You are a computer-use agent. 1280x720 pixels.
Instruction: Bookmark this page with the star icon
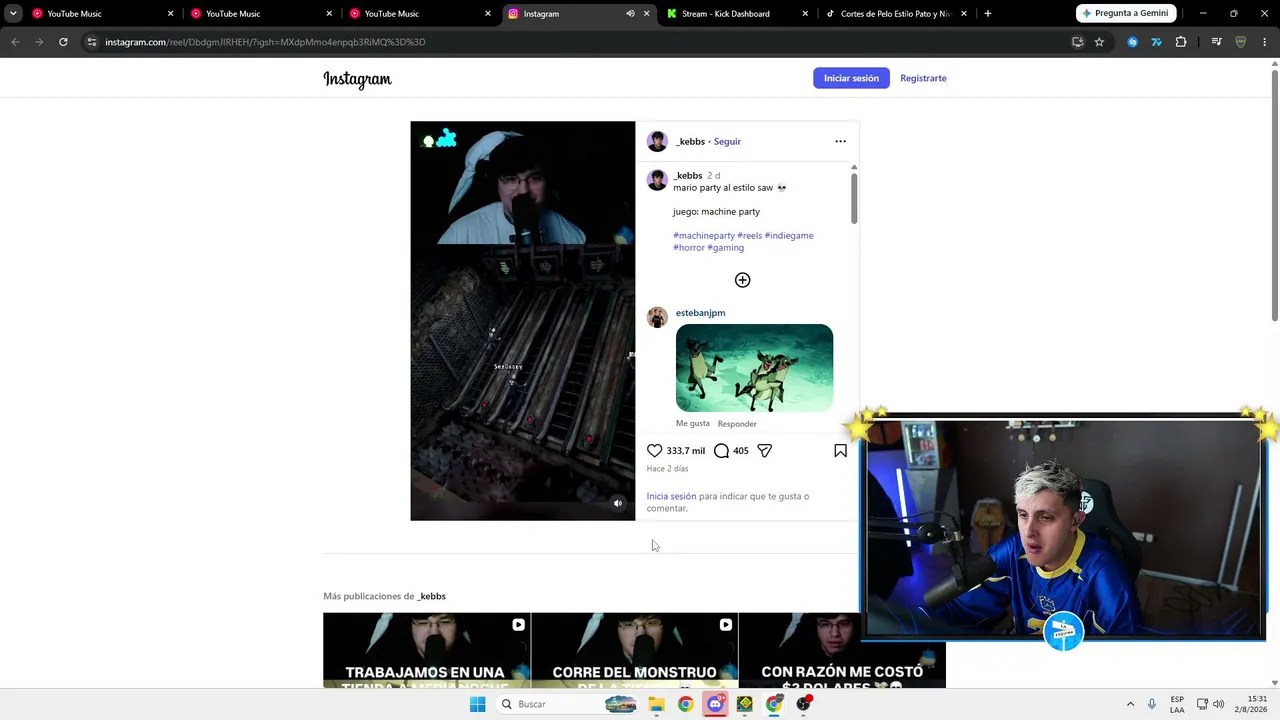[1099, 42]
